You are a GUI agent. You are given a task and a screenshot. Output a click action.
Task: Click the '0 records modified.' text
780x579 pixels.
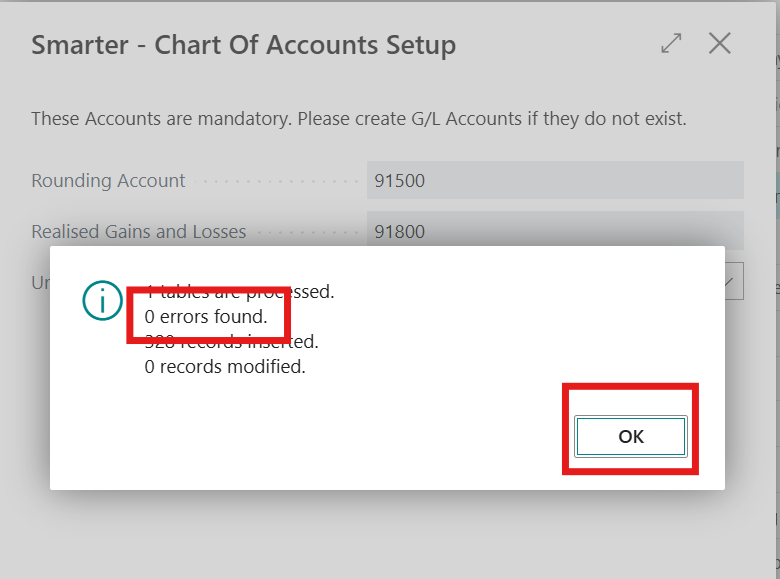(x=225, y=367)
